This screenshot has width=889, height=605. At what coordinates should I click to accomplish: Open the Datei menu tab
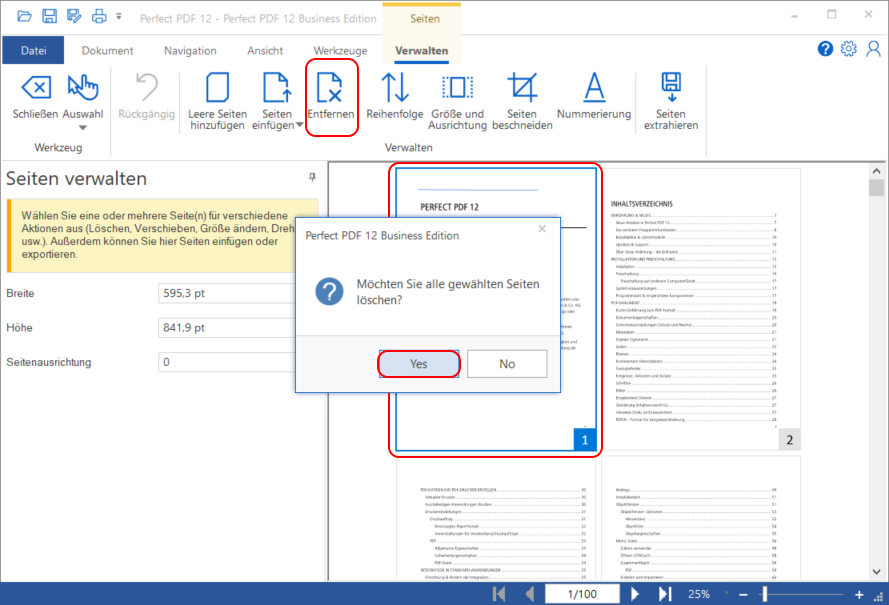tap(33, 51)
